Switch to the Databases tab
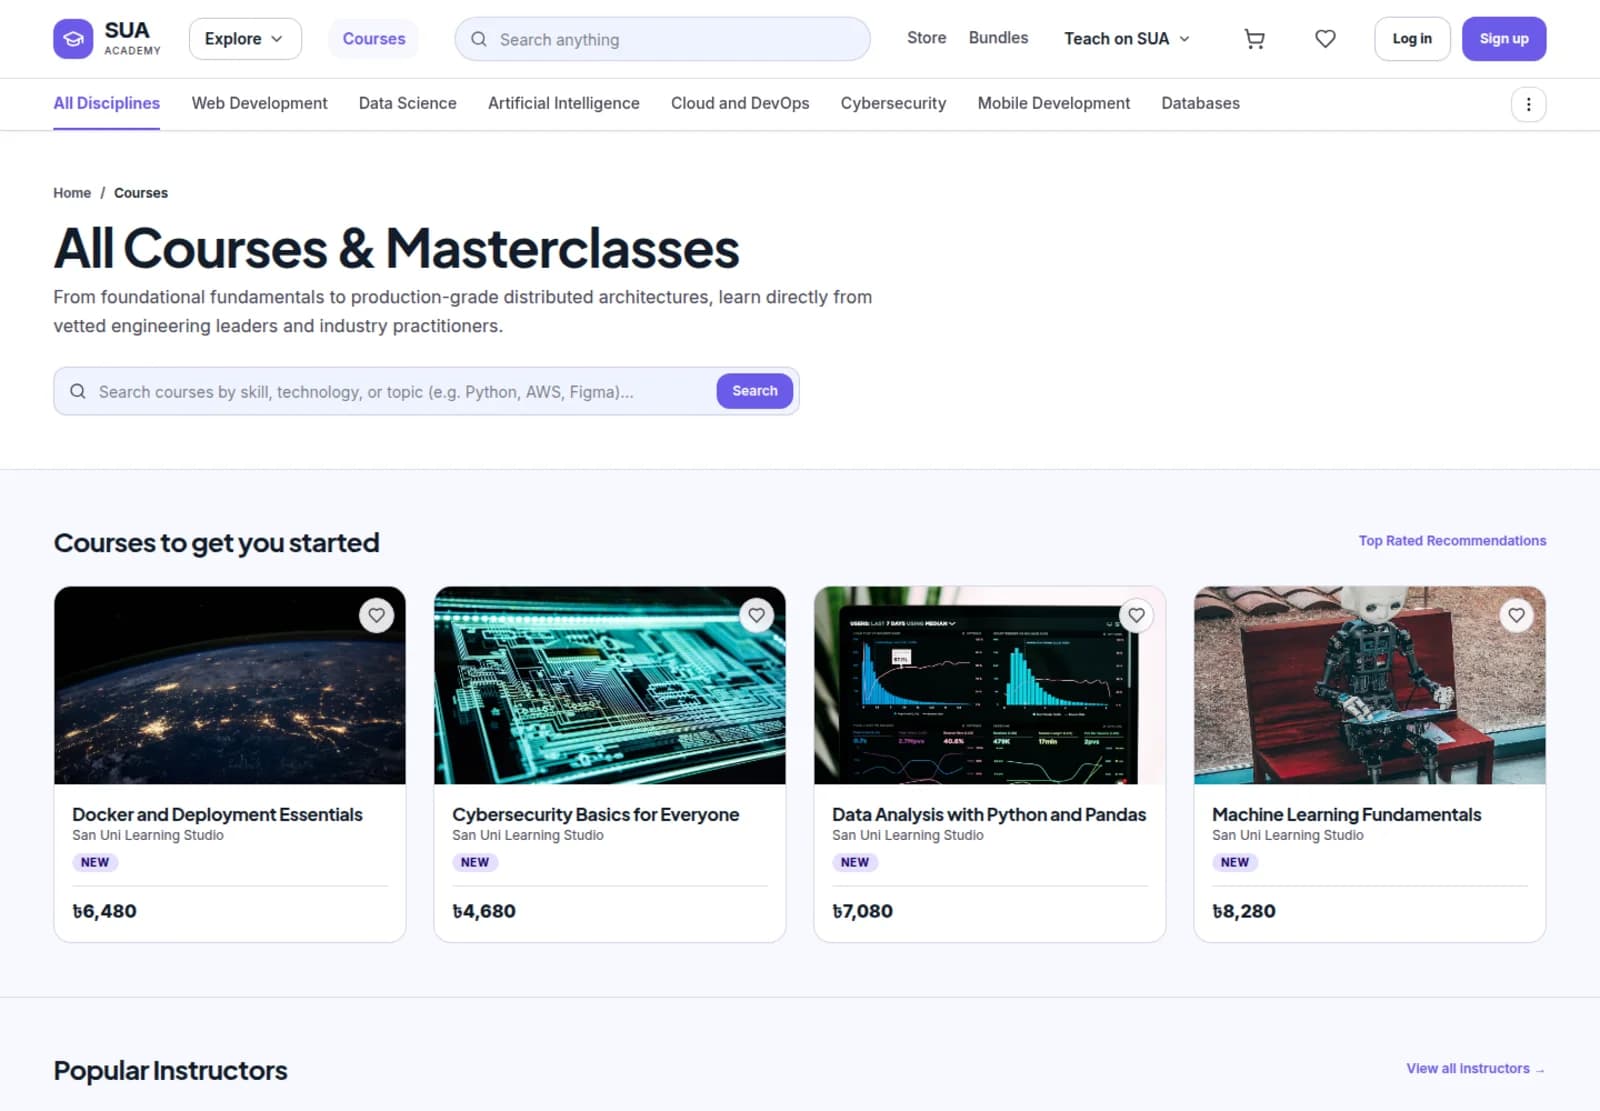Screen dimensions: 1600x1111 coord(1200,103)
